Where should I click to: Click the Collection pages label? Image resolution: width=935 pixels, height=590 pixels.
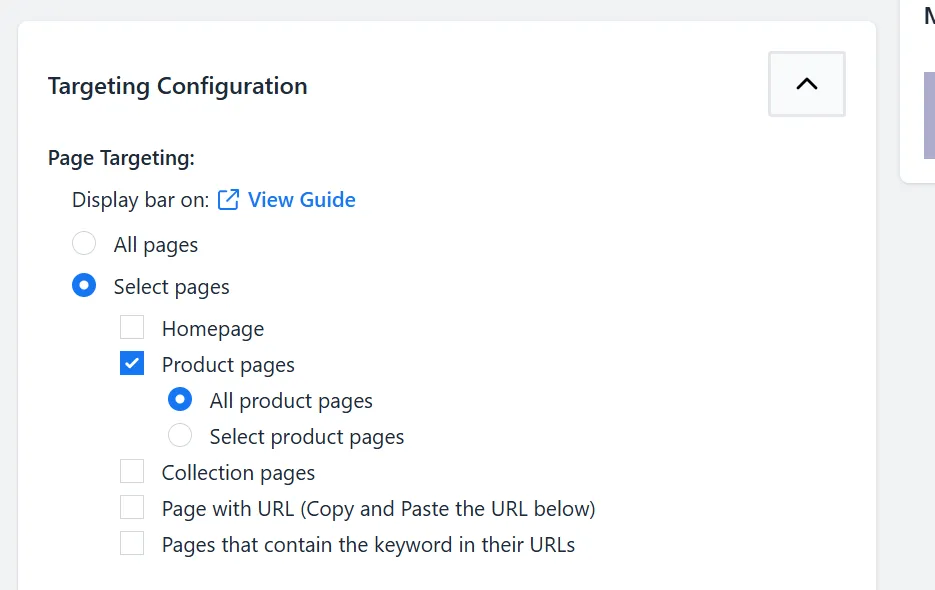tap(239, 473)
